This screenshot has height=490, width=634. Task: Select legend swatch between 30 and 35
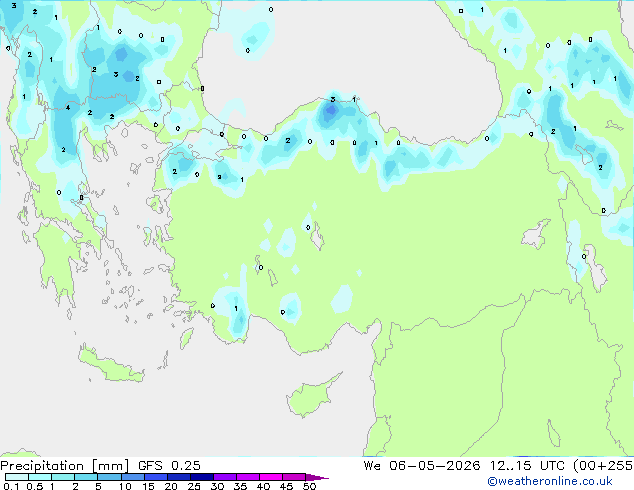pyautogui.click(x=225, y=477)
